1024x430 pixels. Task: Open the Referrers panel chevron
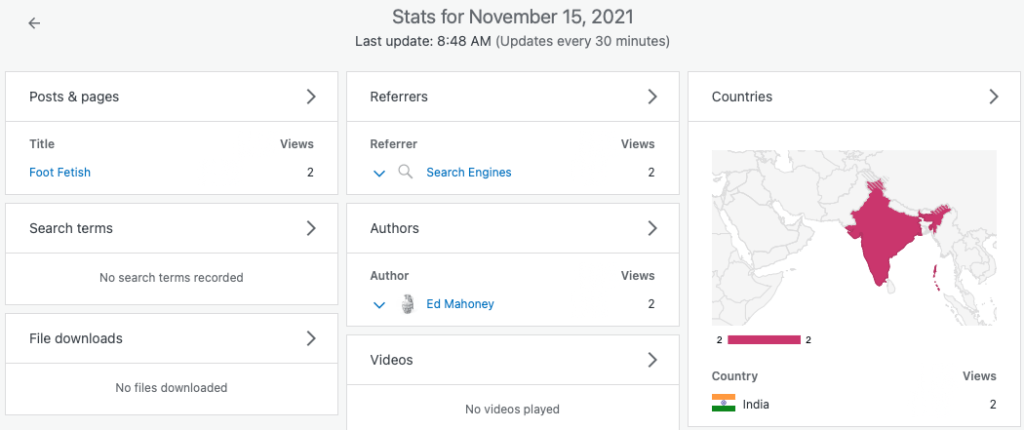(652, 97)
